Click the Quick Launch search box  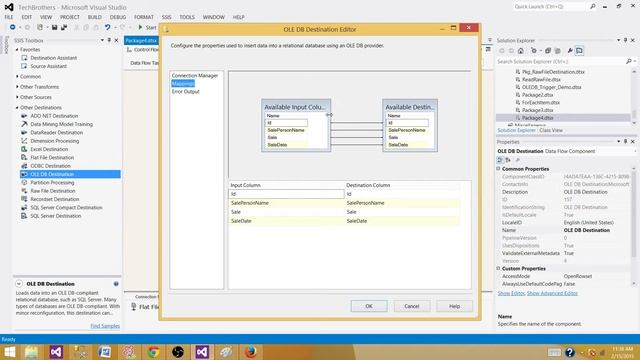(550, 7)
